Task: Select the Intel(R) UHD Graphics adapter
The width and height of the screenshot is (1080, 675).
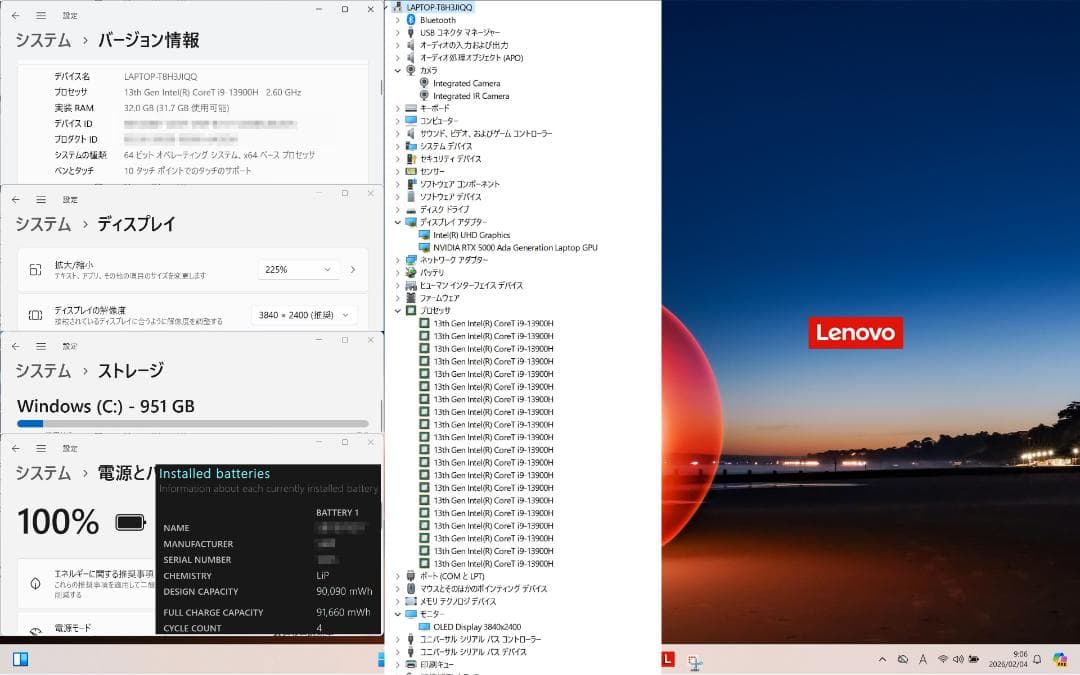Action: click(470, 234)
